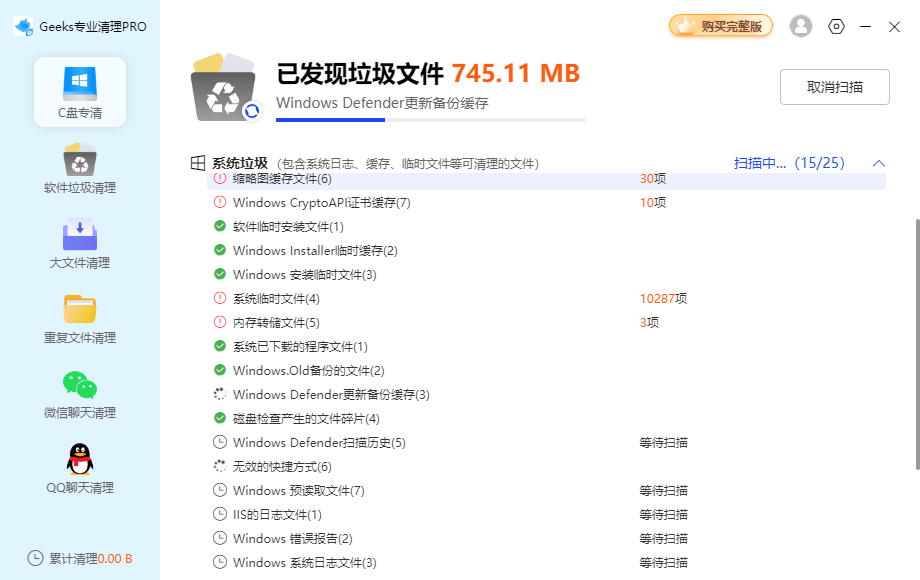This screenshot has height=580, width=920.
Task: Select Windows Defender更新备份缓存(3) list row
Action: point(546,395)
